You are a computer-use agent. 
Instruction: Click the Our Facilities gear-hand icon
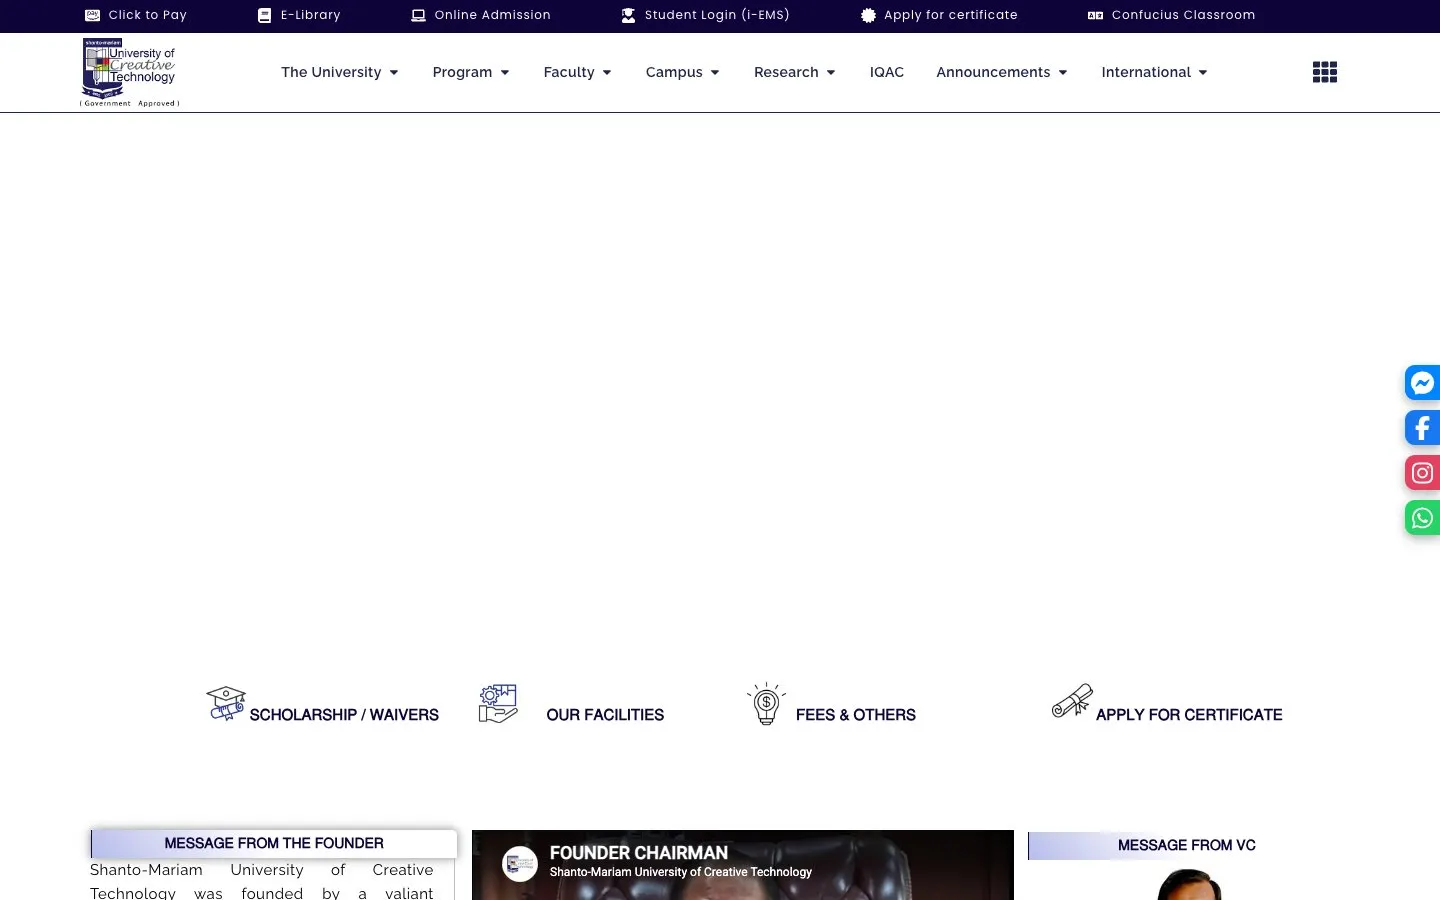point(498,703)
